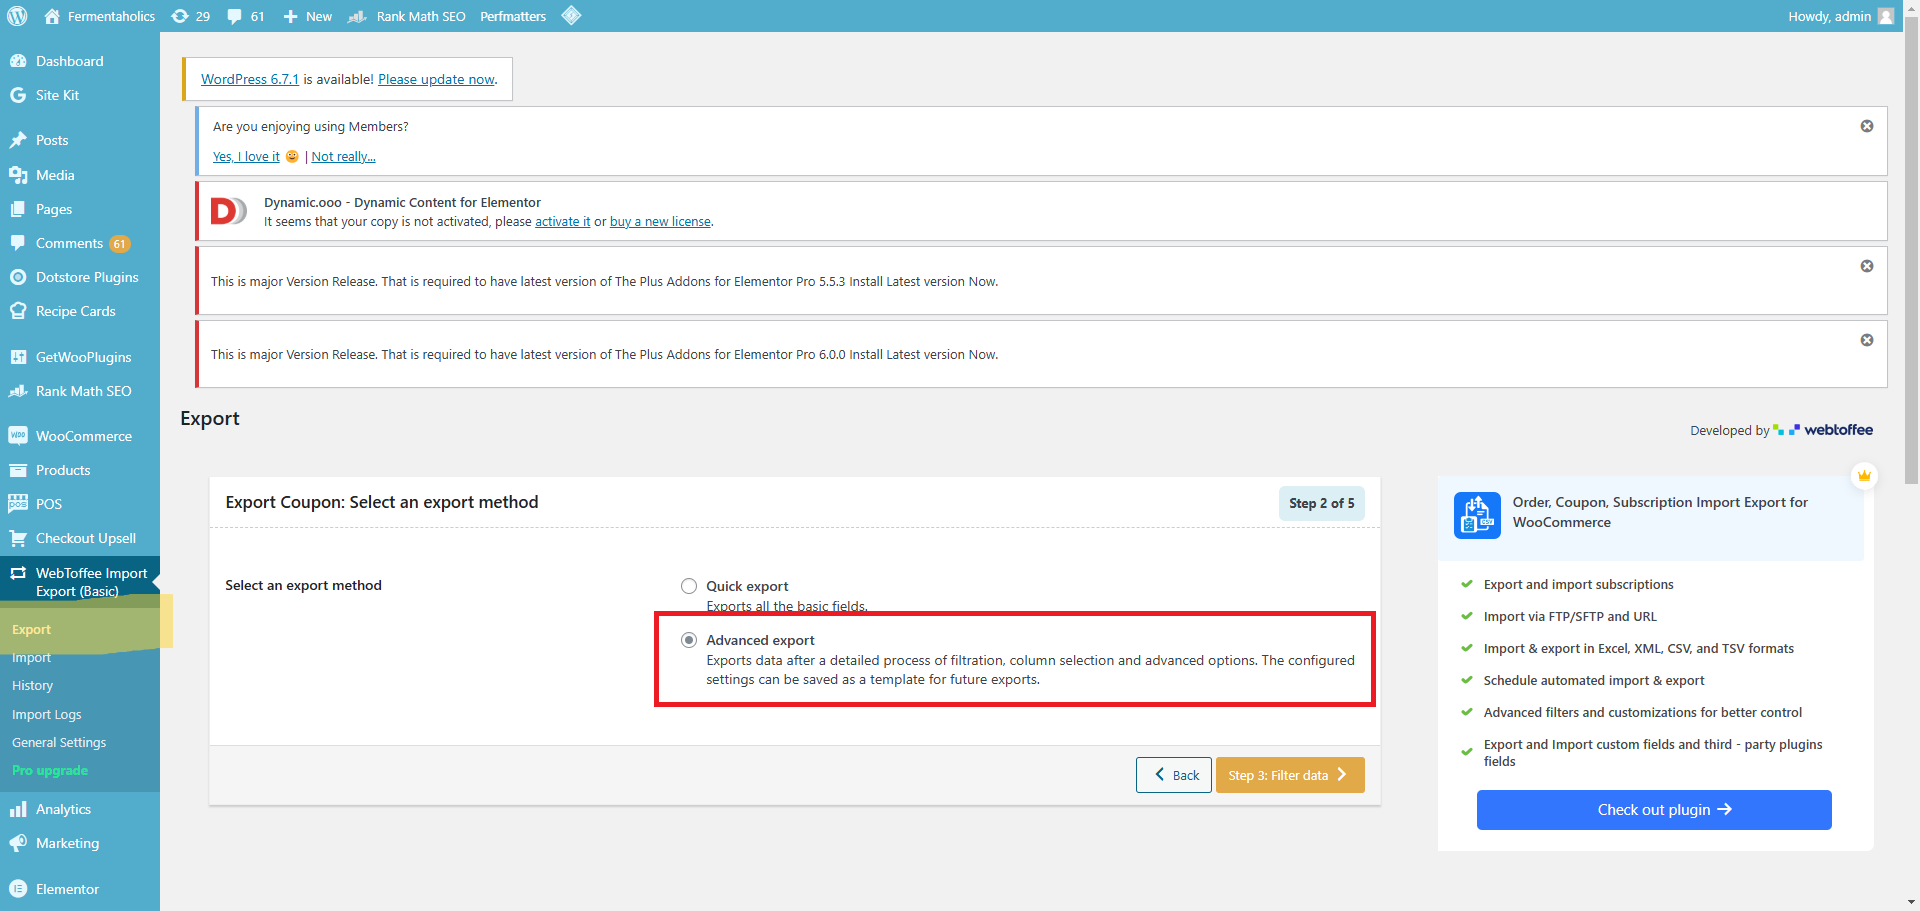
Task: Open Import submenu item
Action: (31, 657)
